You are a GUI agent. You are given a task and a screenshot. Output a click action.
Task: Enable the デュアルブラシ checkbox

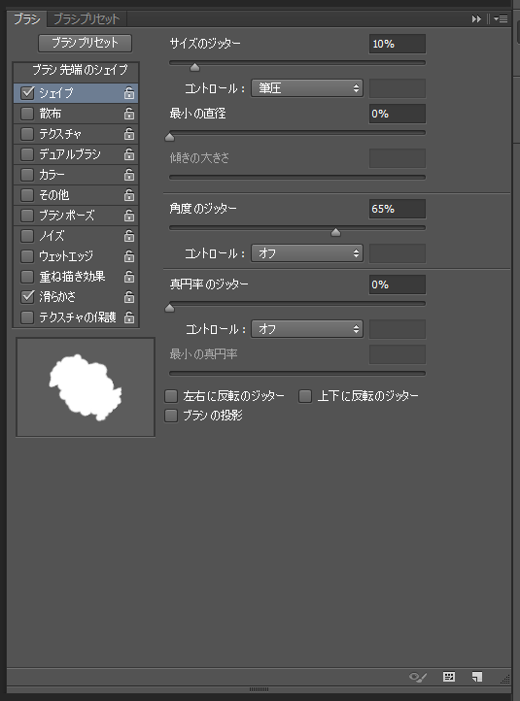(27, 154)
